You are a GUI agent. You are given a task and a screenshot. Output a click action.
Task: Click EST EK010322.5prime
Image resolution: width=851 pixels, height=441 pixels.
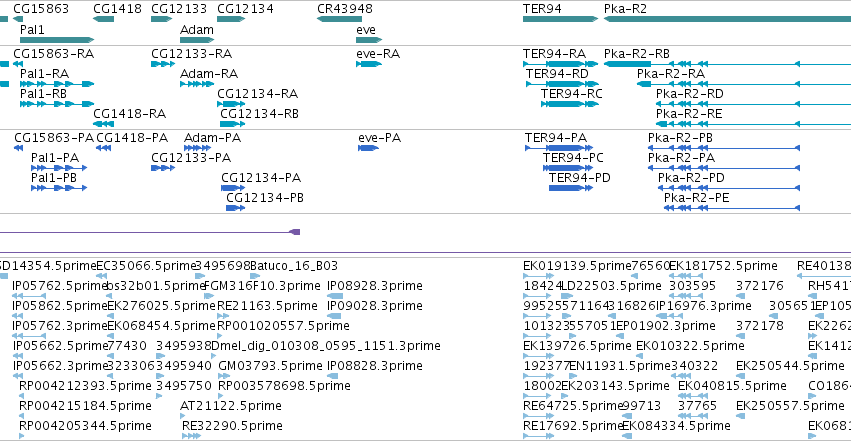(x=690, y=346)
